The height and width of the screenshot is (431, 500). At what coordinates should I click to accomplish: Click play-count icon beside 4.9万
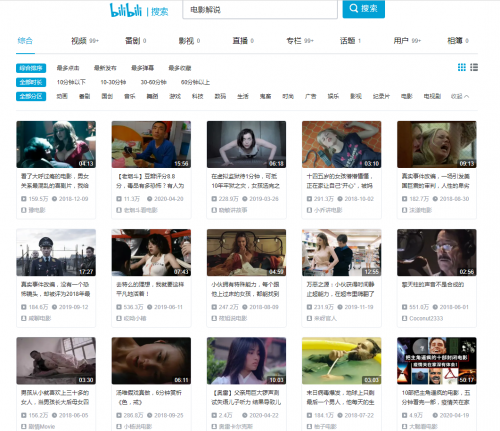pos(404,415)
